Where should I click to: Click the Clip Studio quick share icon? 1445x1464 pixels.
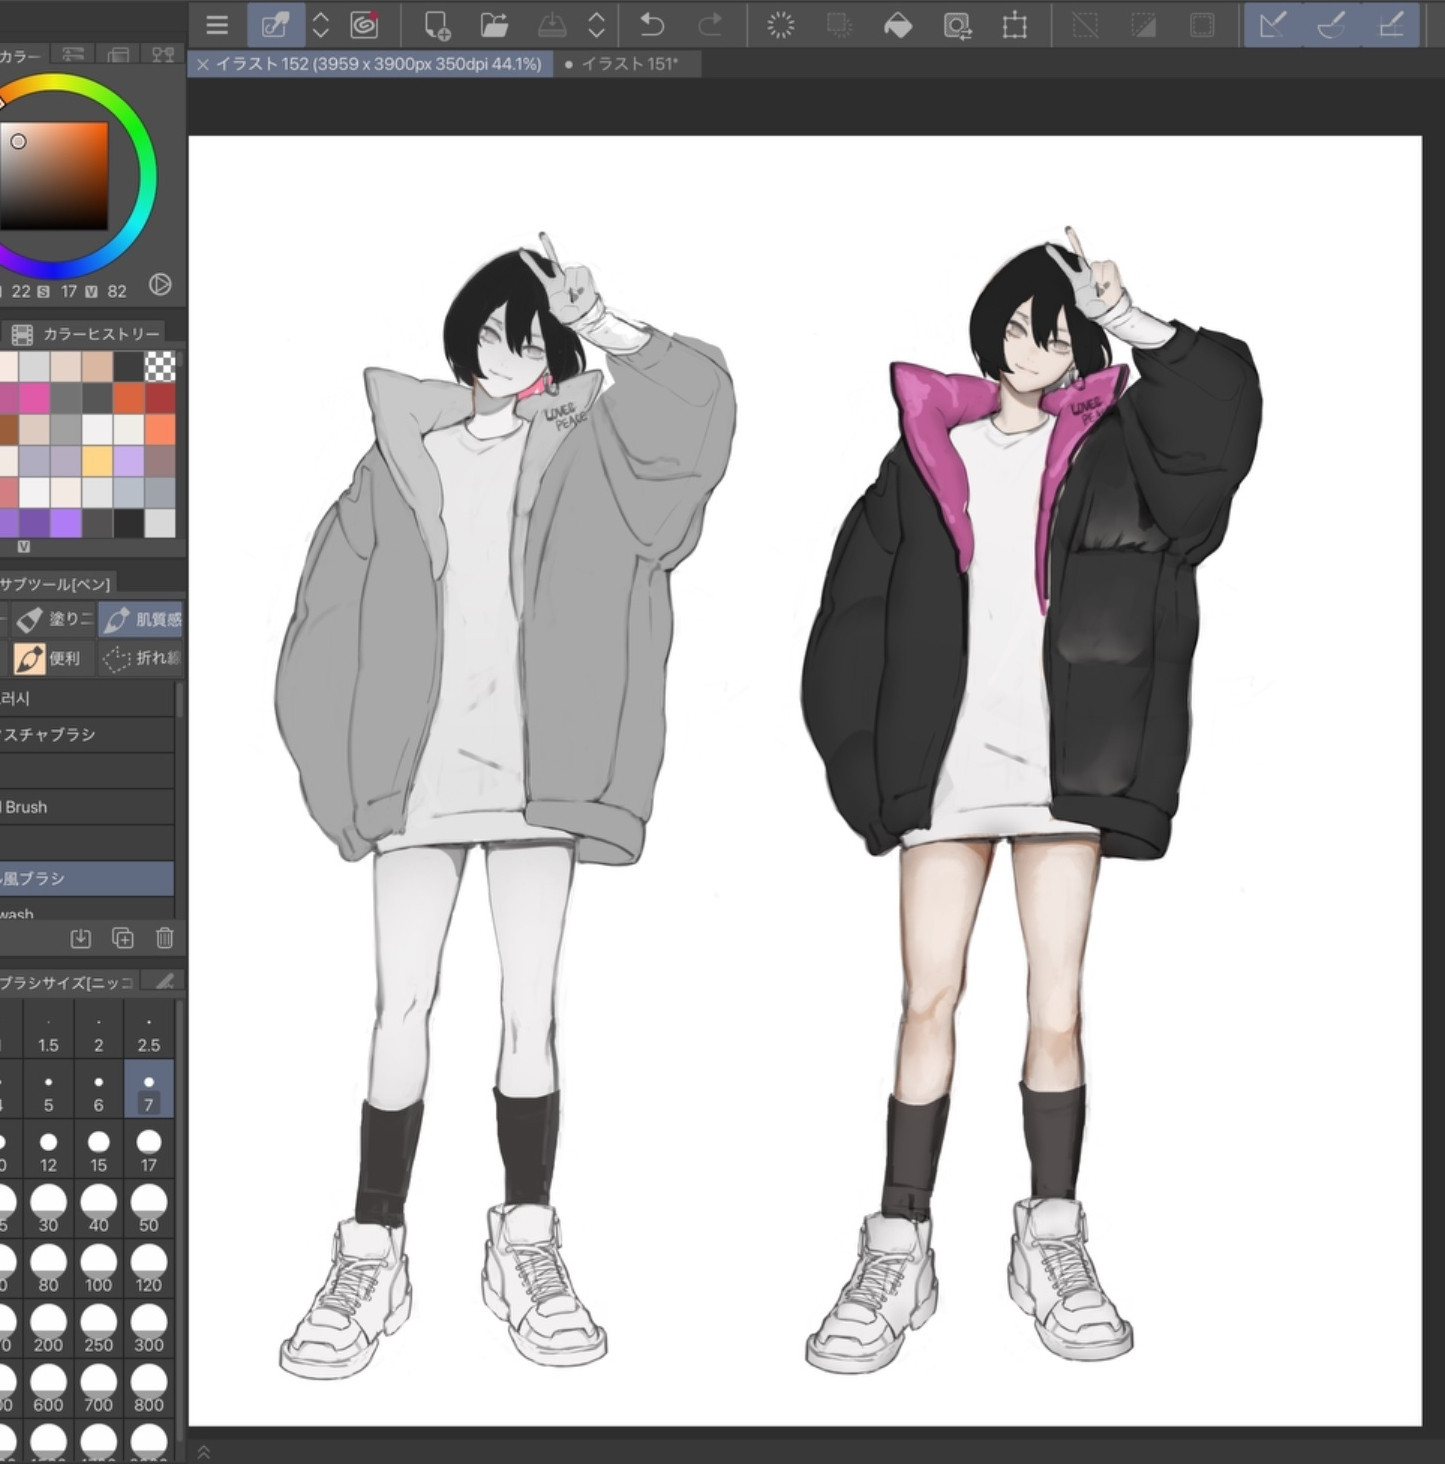point(275,25)
